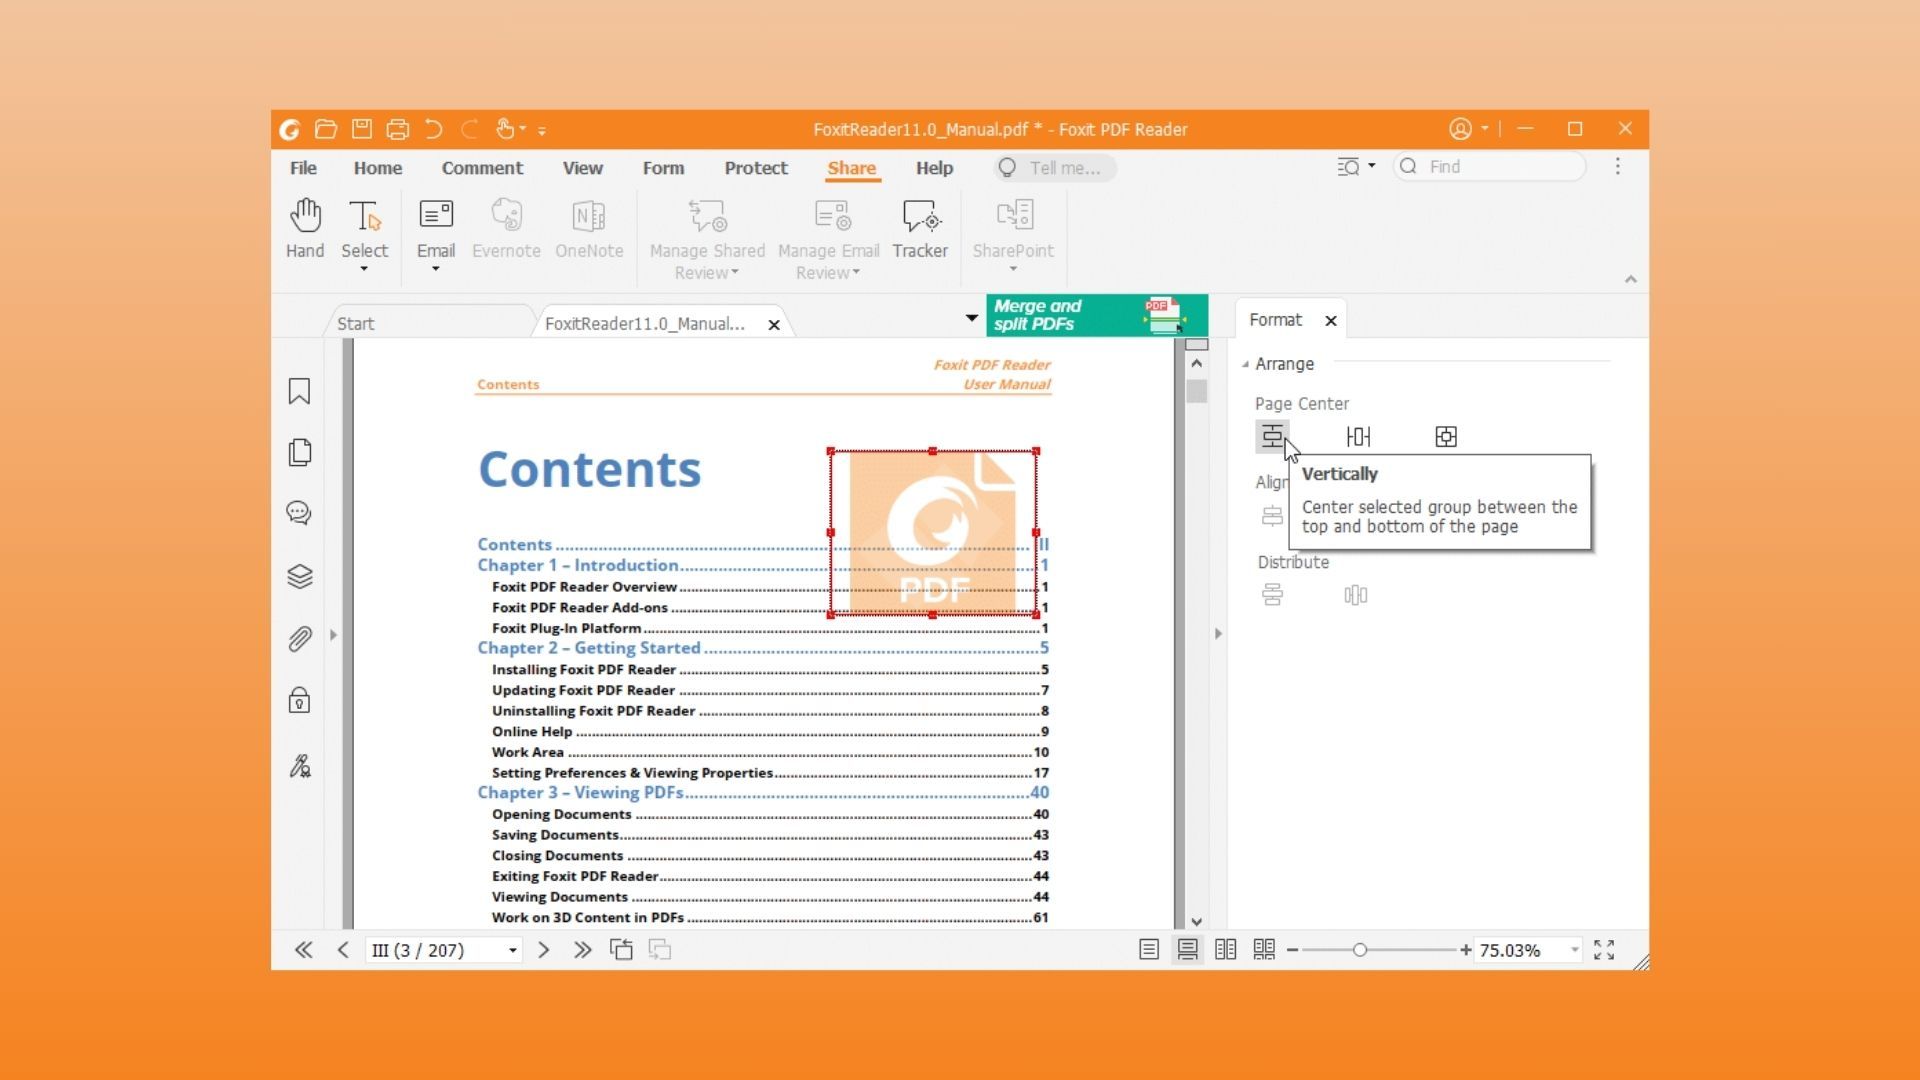Image resolution: width=1920 pixels, height=1080 pixels.
Task: Switch to facing pages view
Action: coord(1225,950)
